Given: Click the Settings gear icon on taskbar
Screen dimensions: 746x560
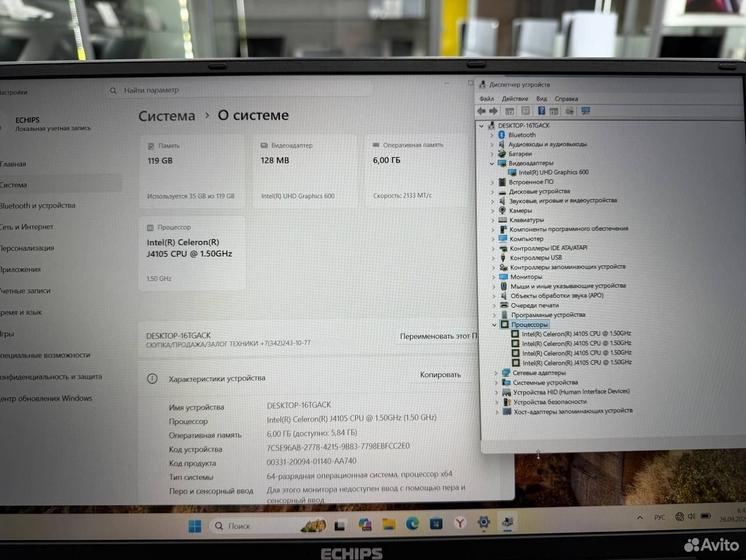Looking at the screenshot, I should tap(484, 522).
